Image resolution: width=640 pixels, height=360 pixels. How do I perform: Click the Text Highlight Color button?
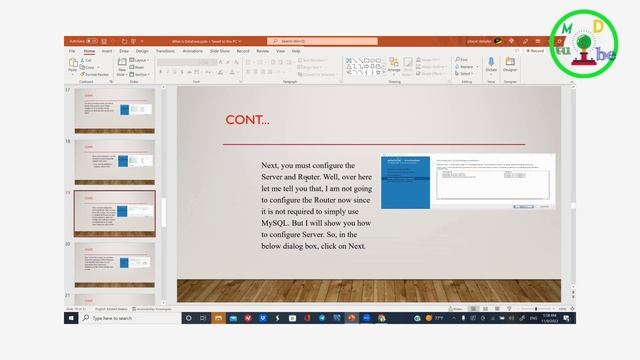[220, 72]
